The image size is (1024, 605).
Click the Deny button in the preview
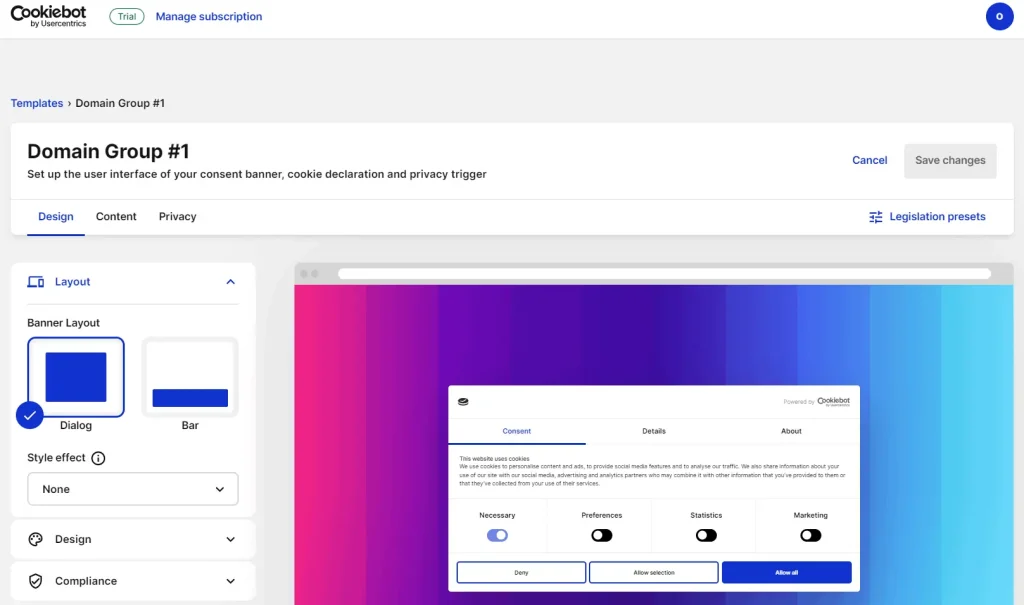coord(521,571)
